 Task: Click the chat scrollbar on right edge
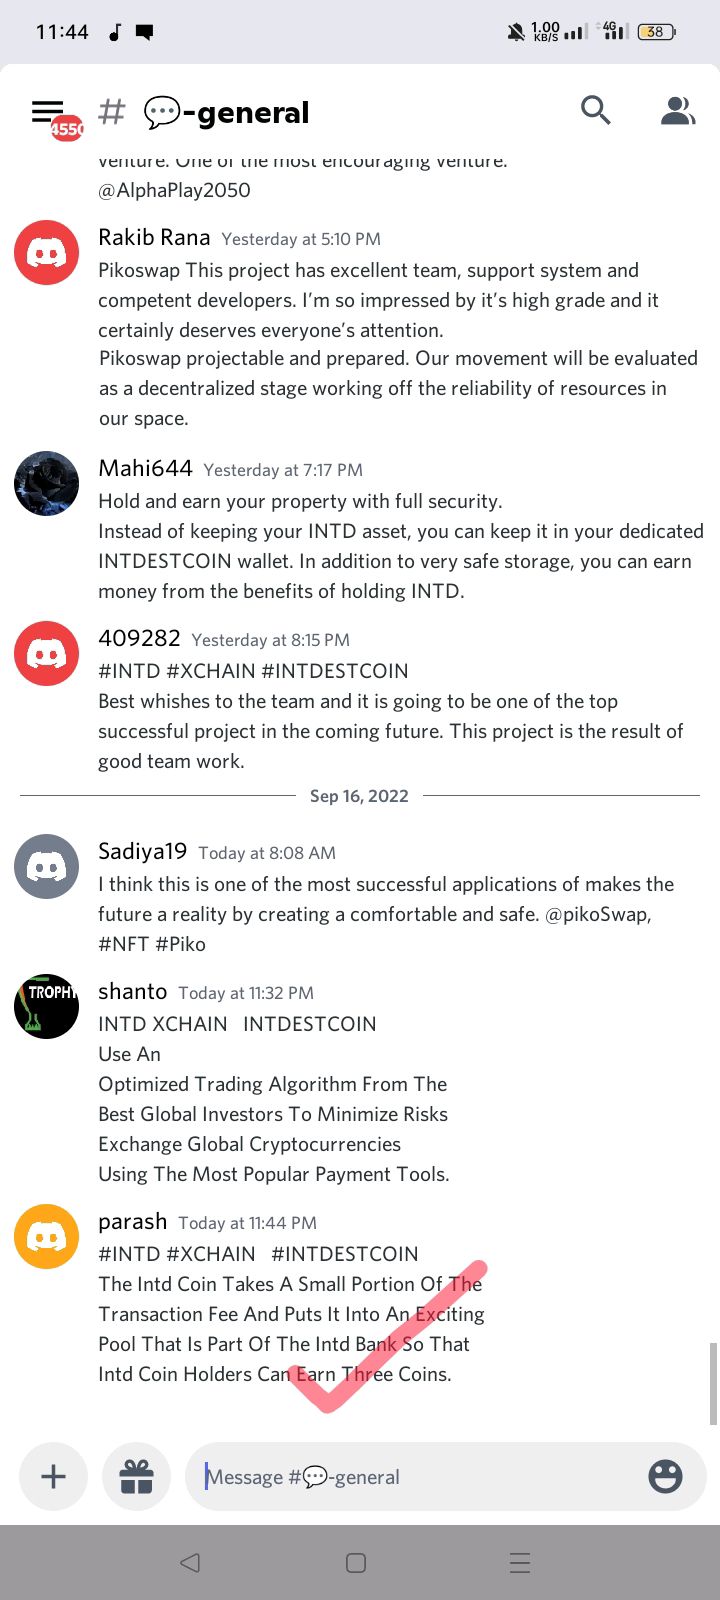pyautogui.click(x=713, y=1384)
